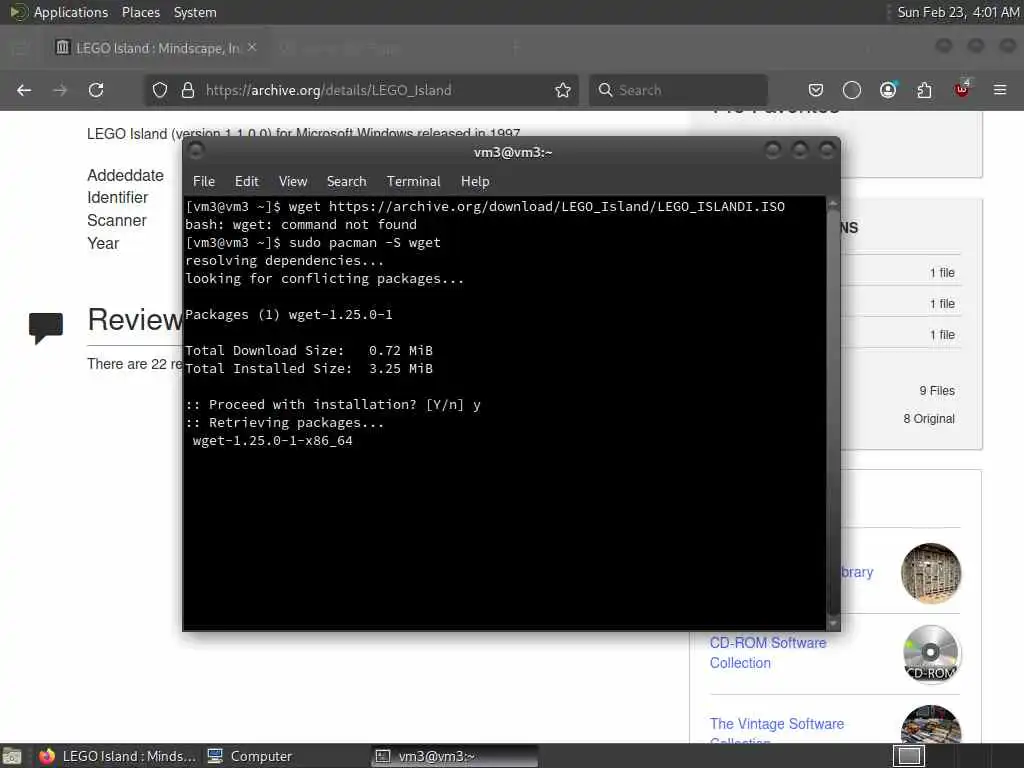Click the '9 Files' download link
The image size is (1024, 768).
937,391
